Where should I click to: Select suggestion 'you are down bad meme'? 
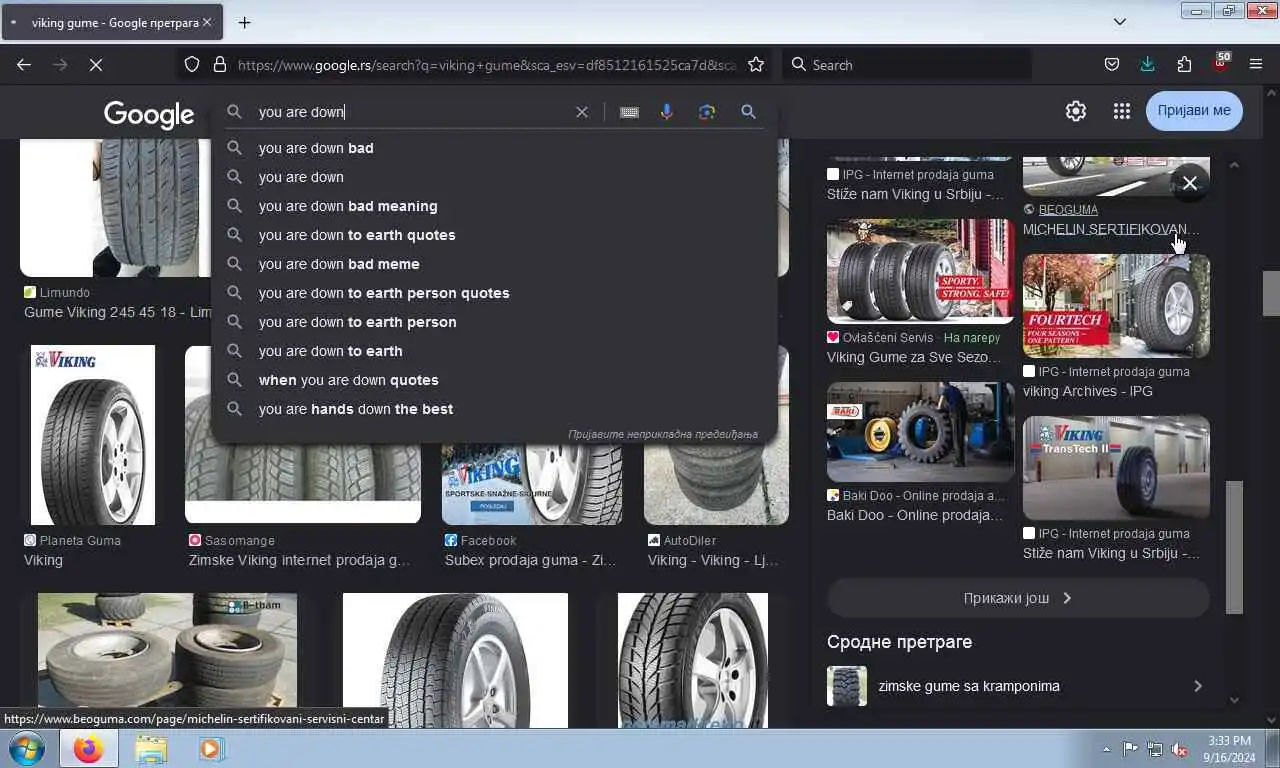494,264
